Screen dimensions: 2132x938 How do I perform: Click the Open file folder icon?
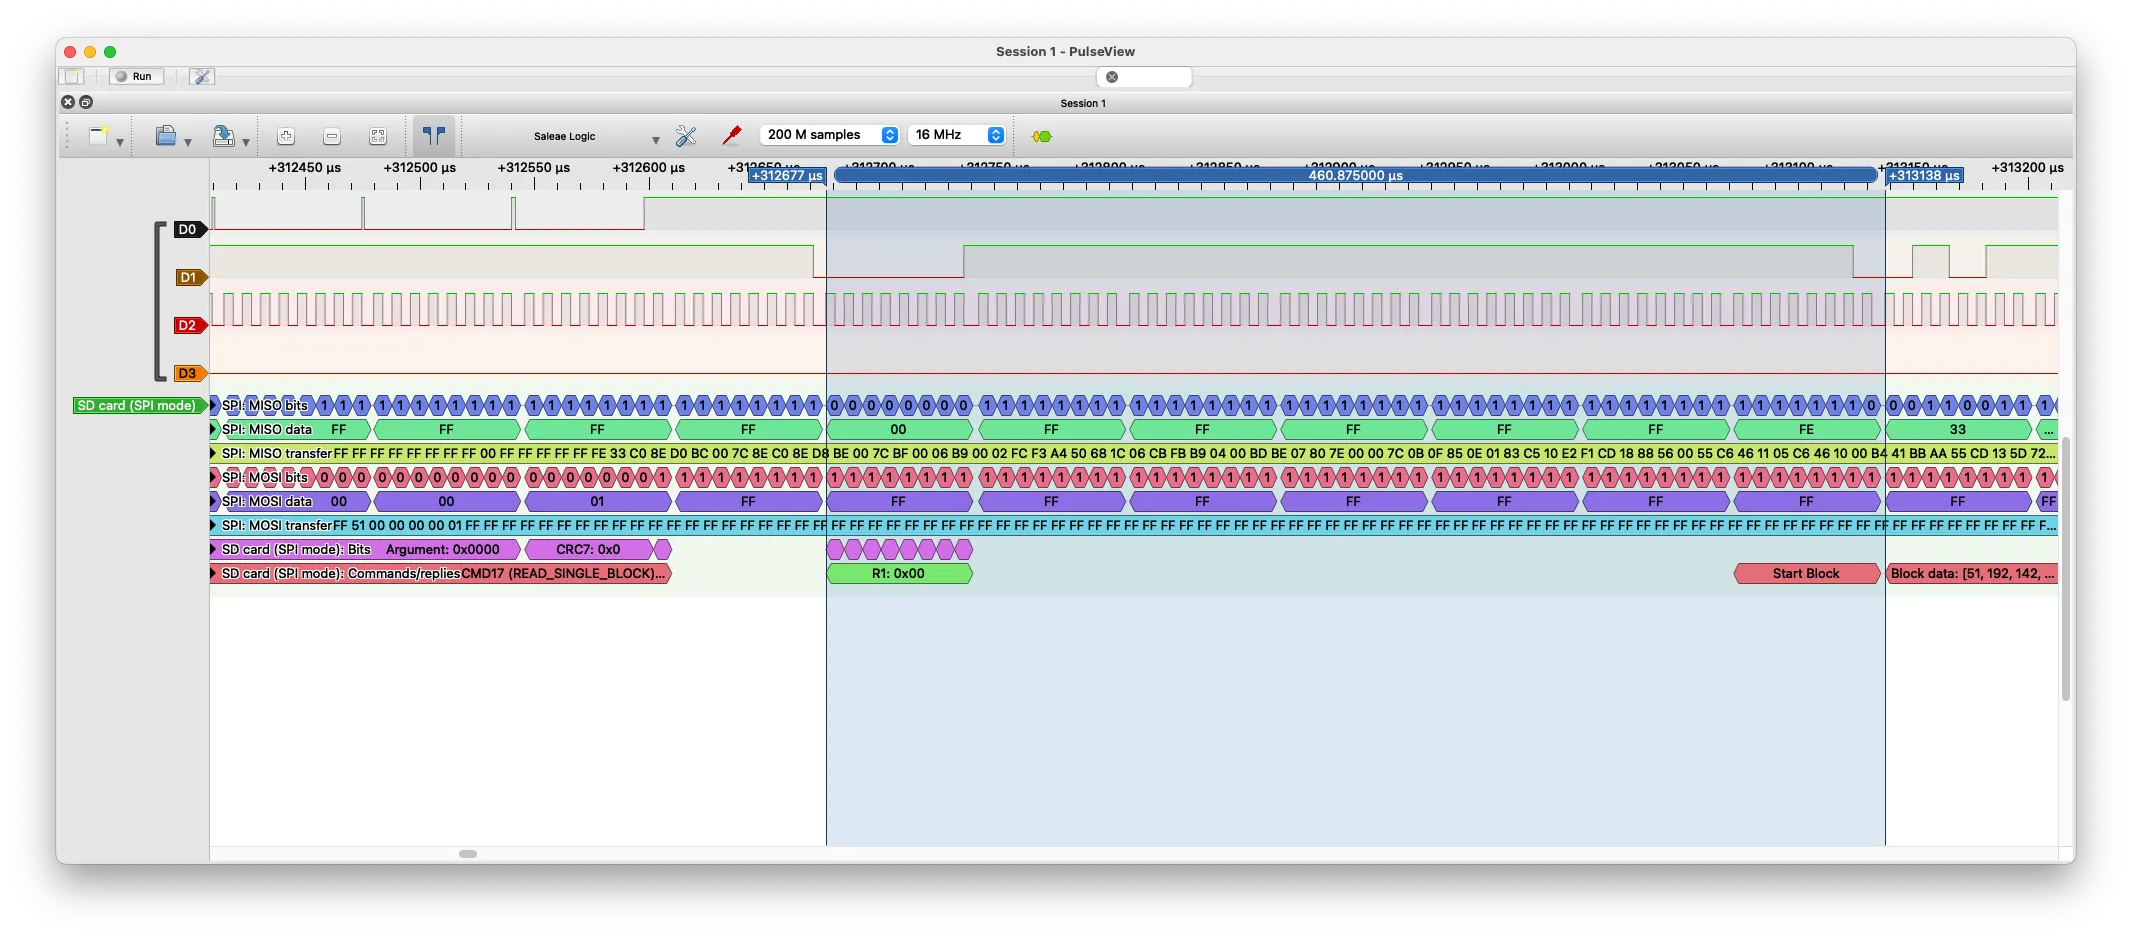pyautogui.click(x=166, y=136)
